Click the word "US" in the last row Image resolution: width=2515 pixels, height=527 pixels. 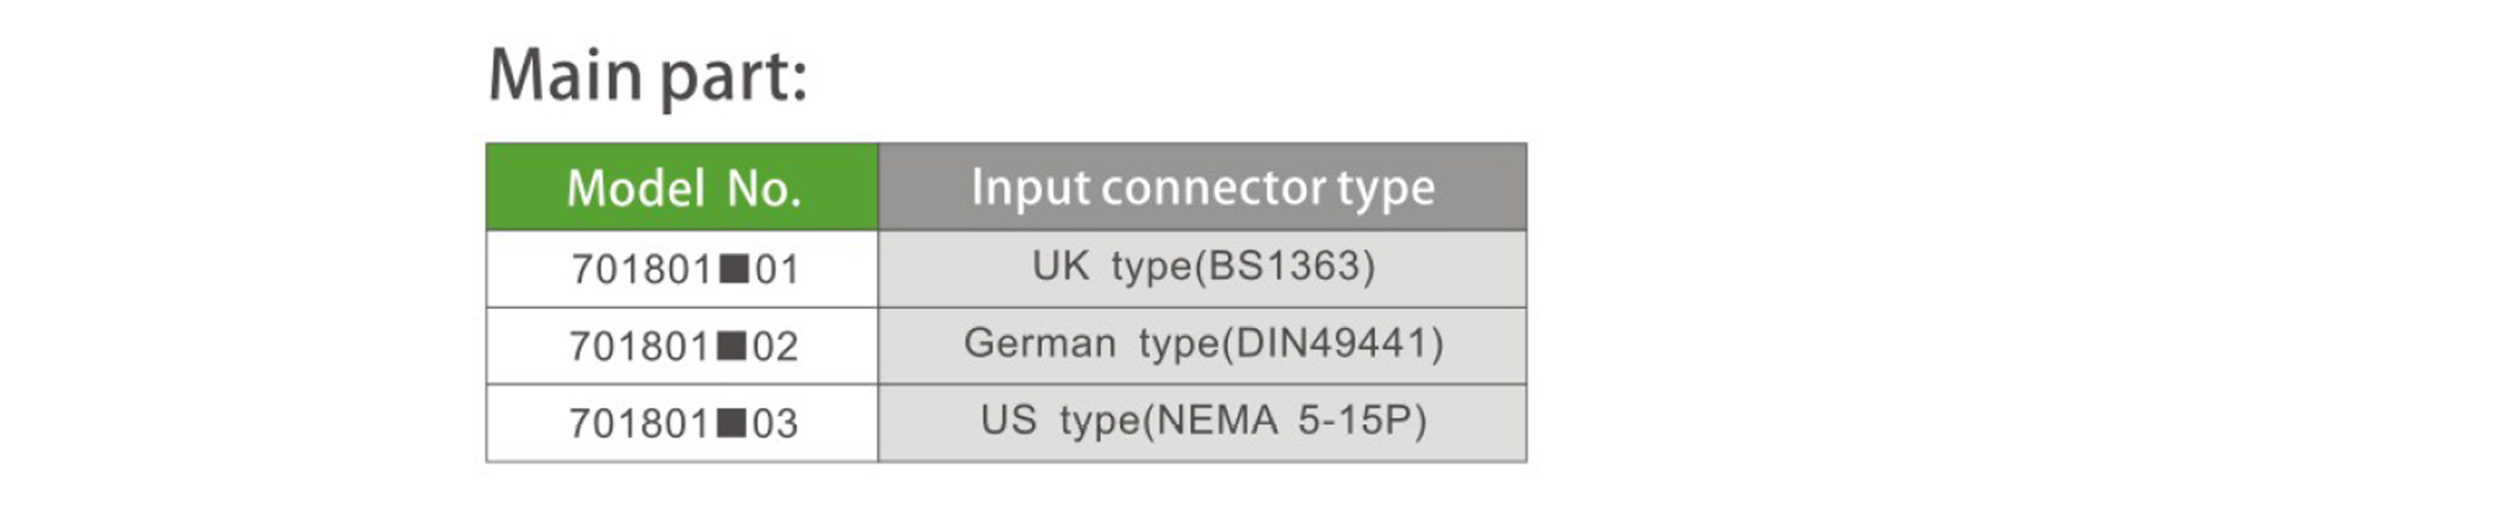pos(1008,421)
